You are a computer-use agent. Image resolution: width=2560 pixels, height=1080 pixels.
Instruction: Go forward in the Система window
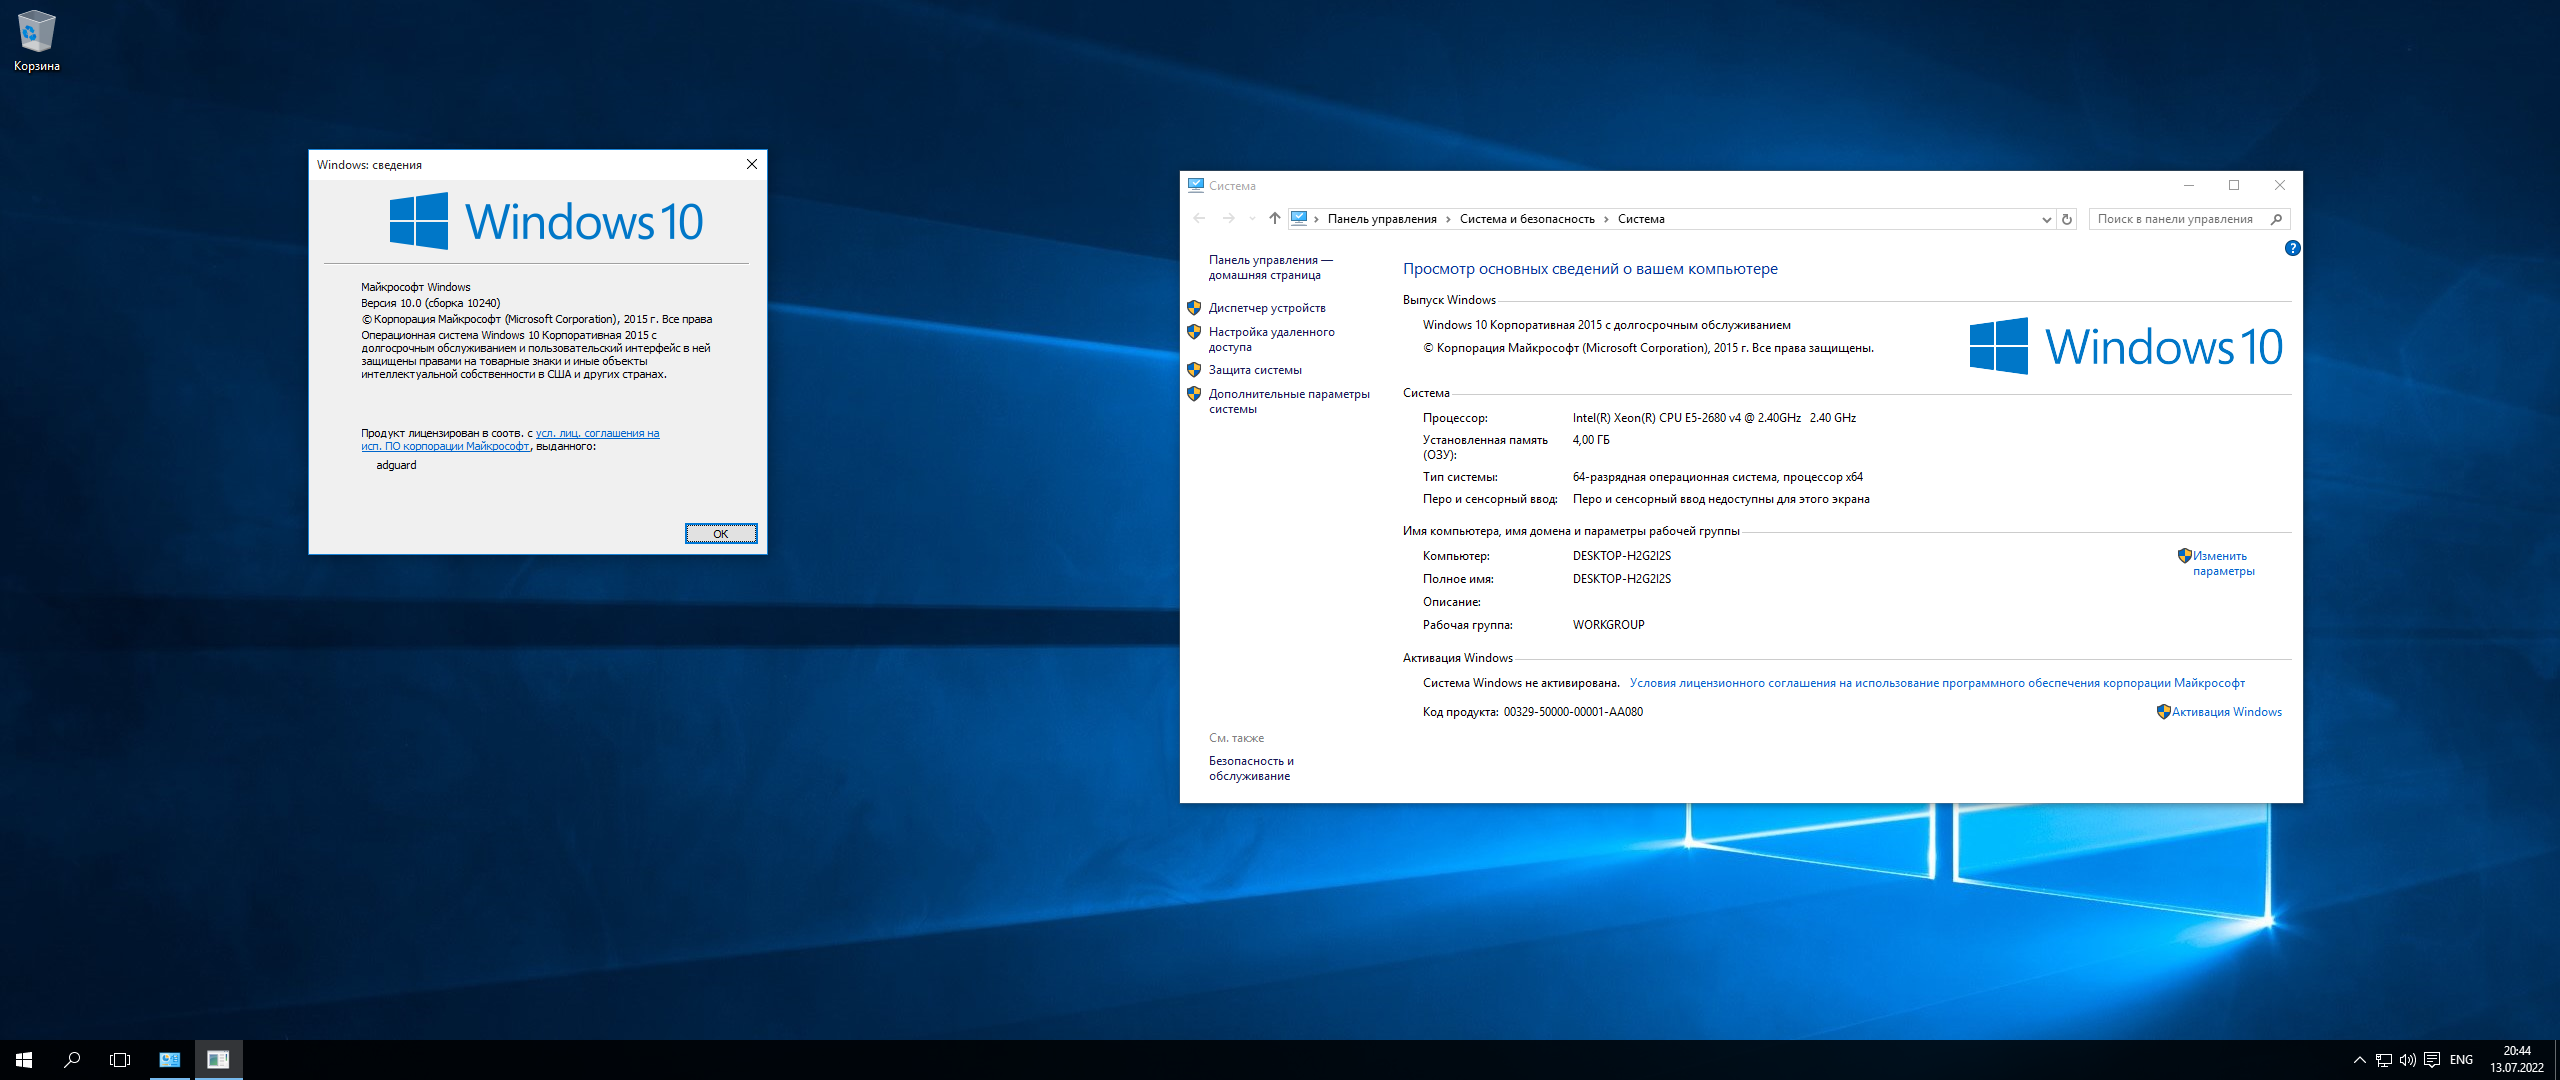(1228, 218)
